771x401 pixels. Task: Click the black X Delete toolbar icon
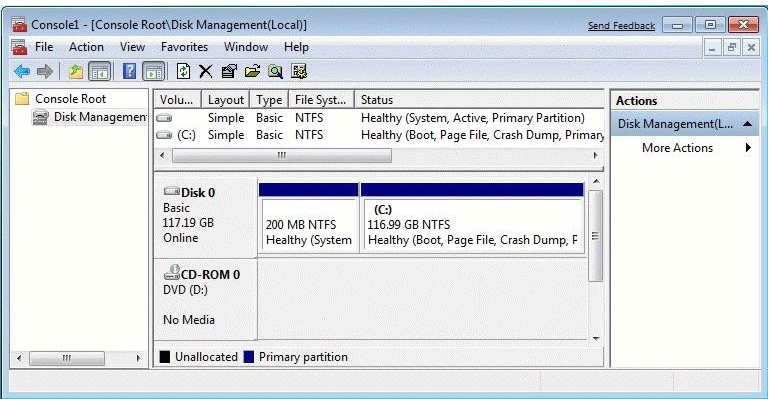[x=206, y=72]
